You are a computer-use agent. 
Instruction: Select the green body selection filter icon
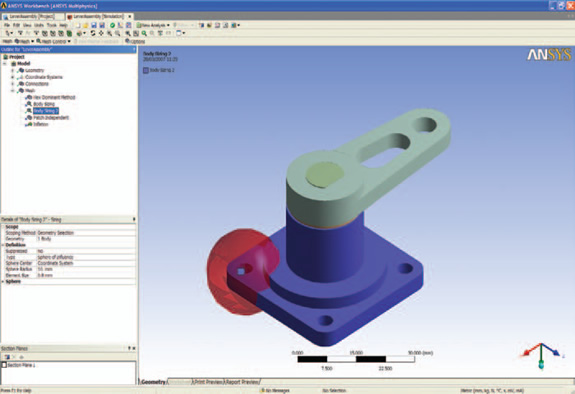coord(70,33)
